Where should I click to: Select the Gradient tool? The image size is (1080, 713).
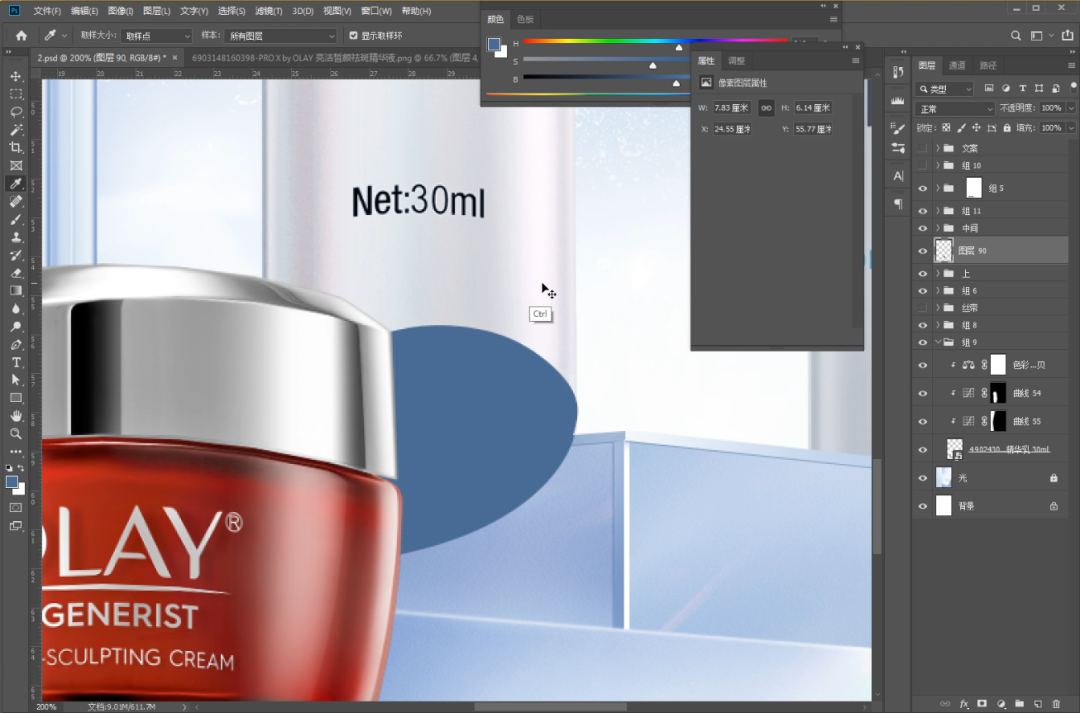[16, 291]
